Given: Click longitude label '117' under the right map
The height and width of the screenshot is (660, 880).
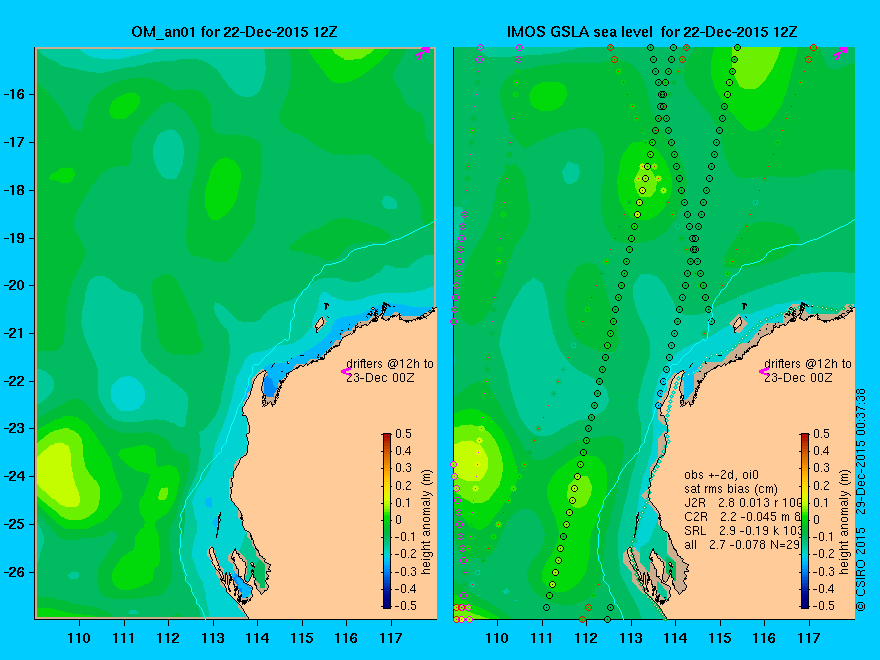Looking at the screenshot, I should click(809, 638).
